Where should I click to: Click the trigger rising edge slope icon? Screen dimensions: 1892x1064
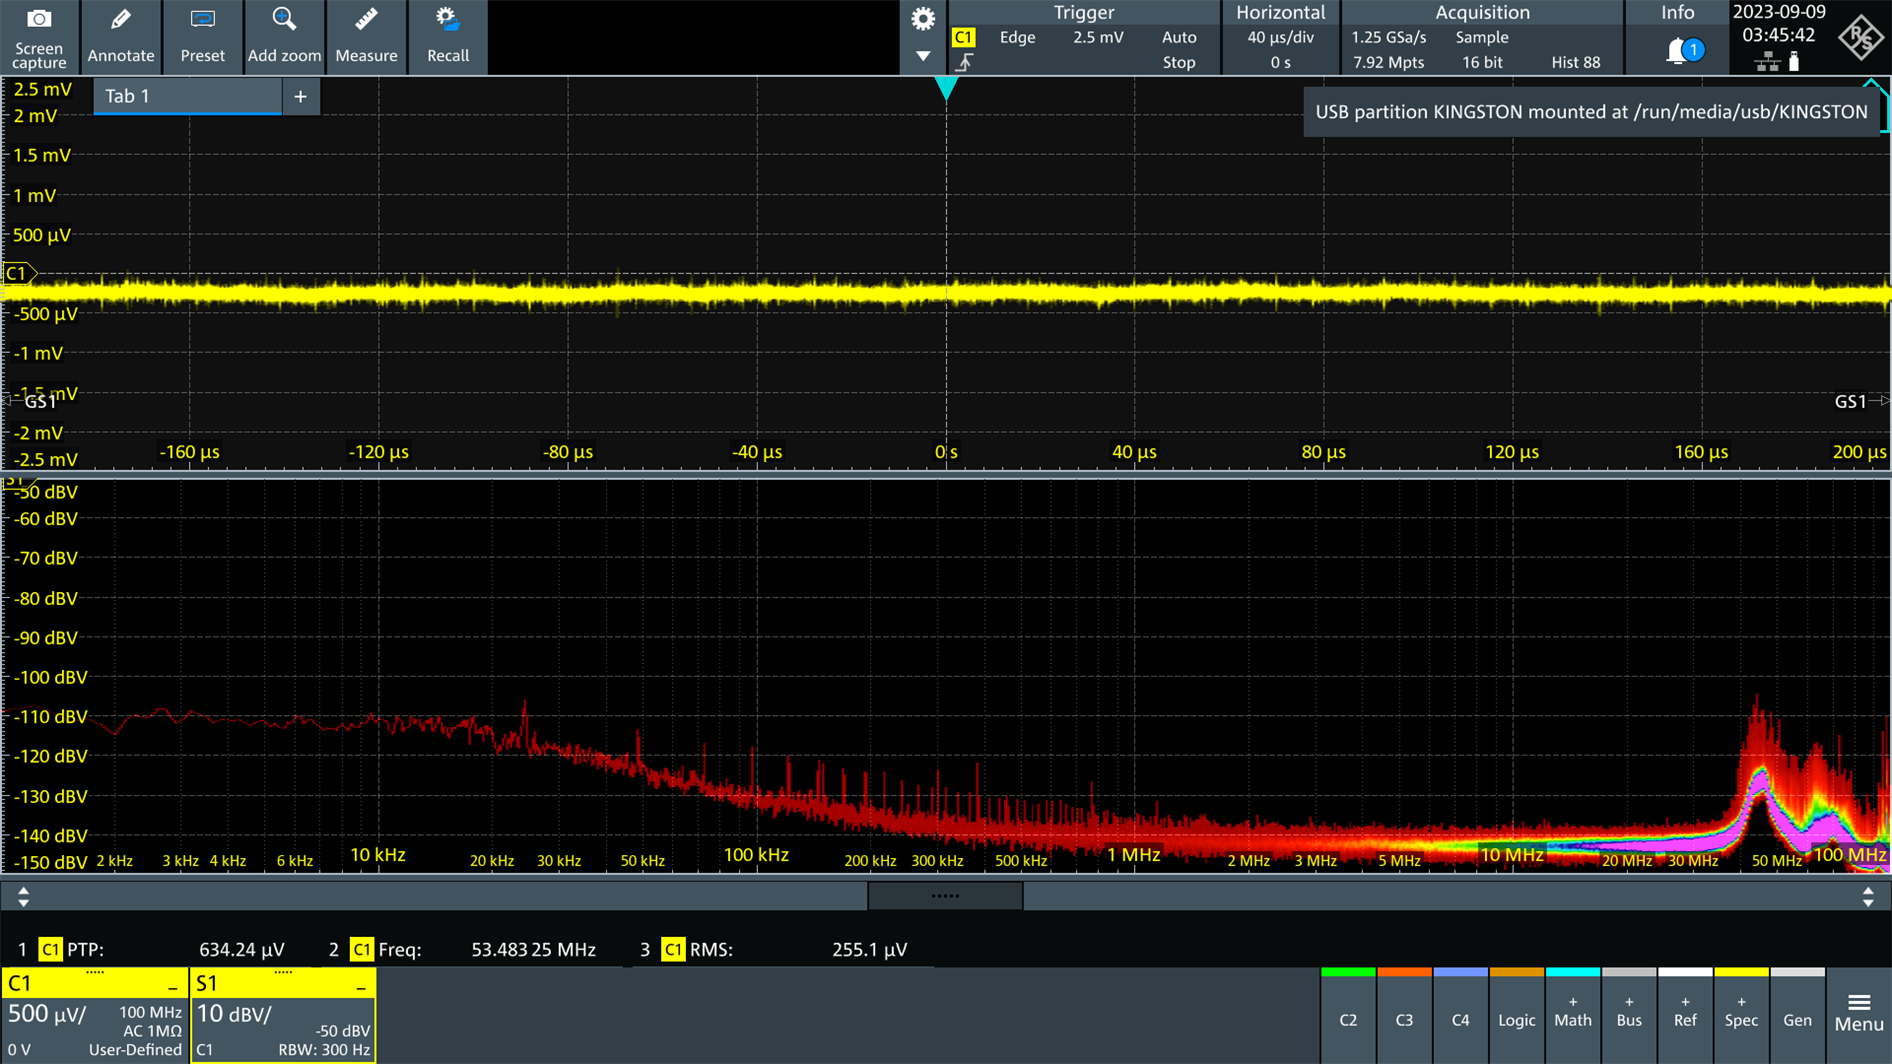pyautogui.click(x=964, y=62)
